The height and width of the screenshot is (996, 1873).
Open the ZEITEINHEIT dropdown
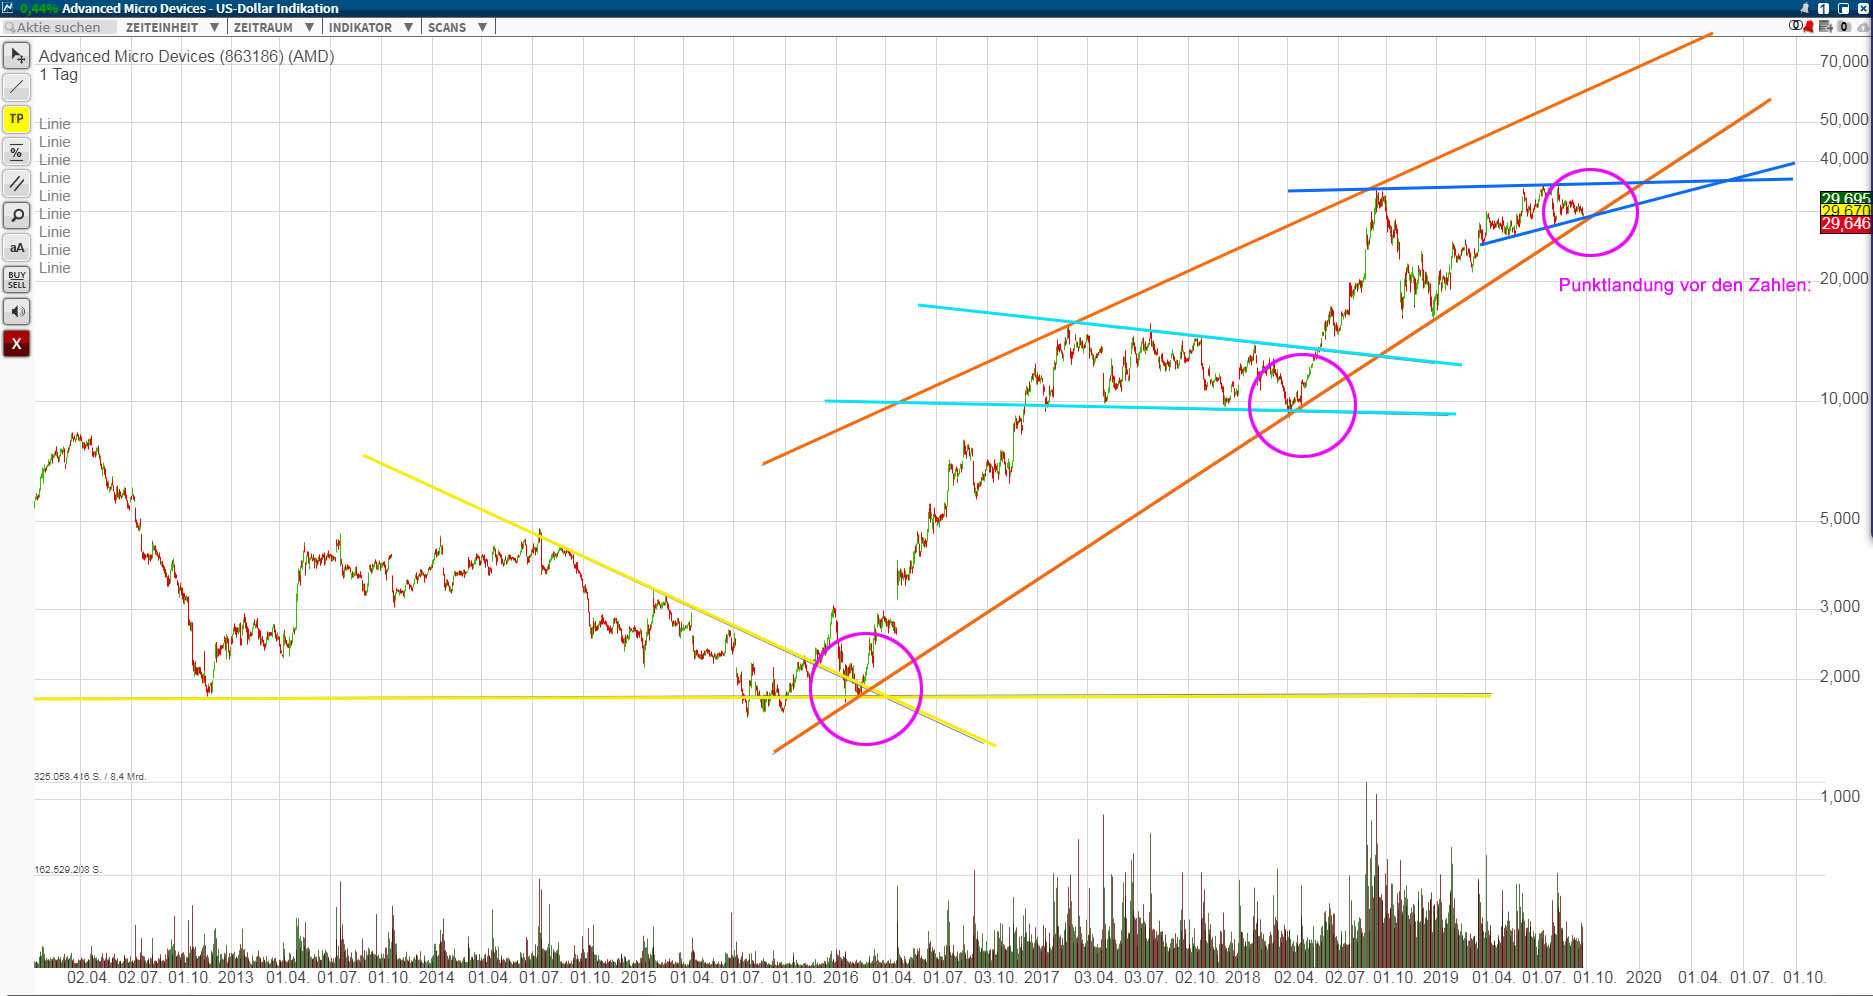(172, 27)
